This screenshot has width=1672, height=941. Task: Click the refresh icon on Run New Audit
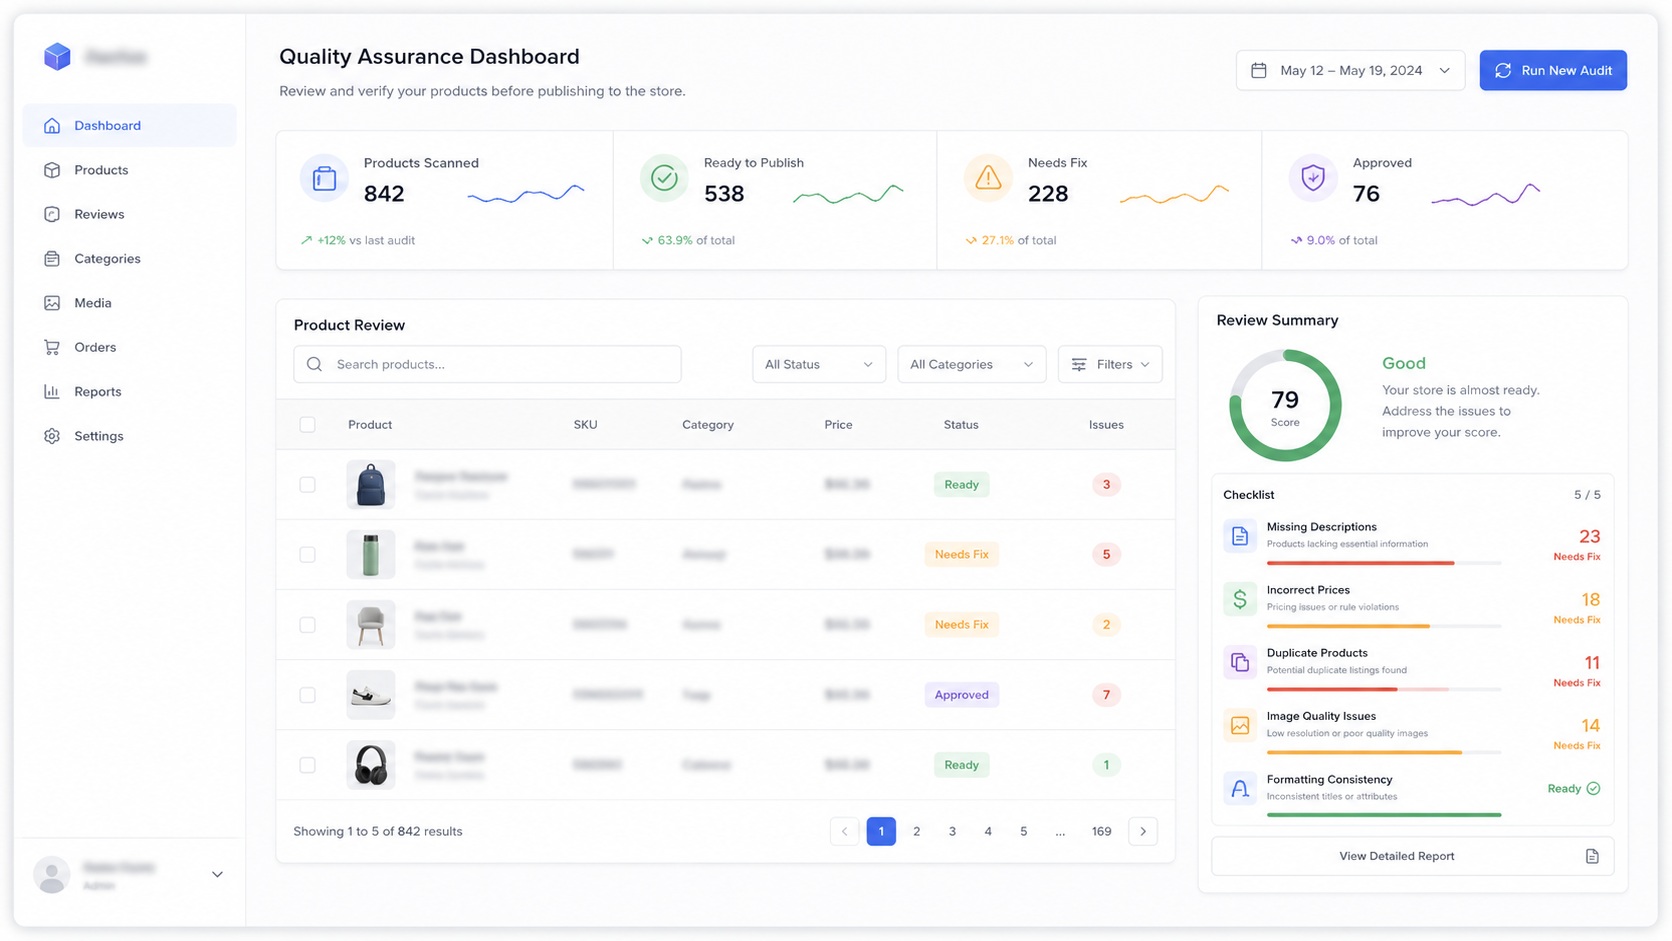(x=1503, y=70)
